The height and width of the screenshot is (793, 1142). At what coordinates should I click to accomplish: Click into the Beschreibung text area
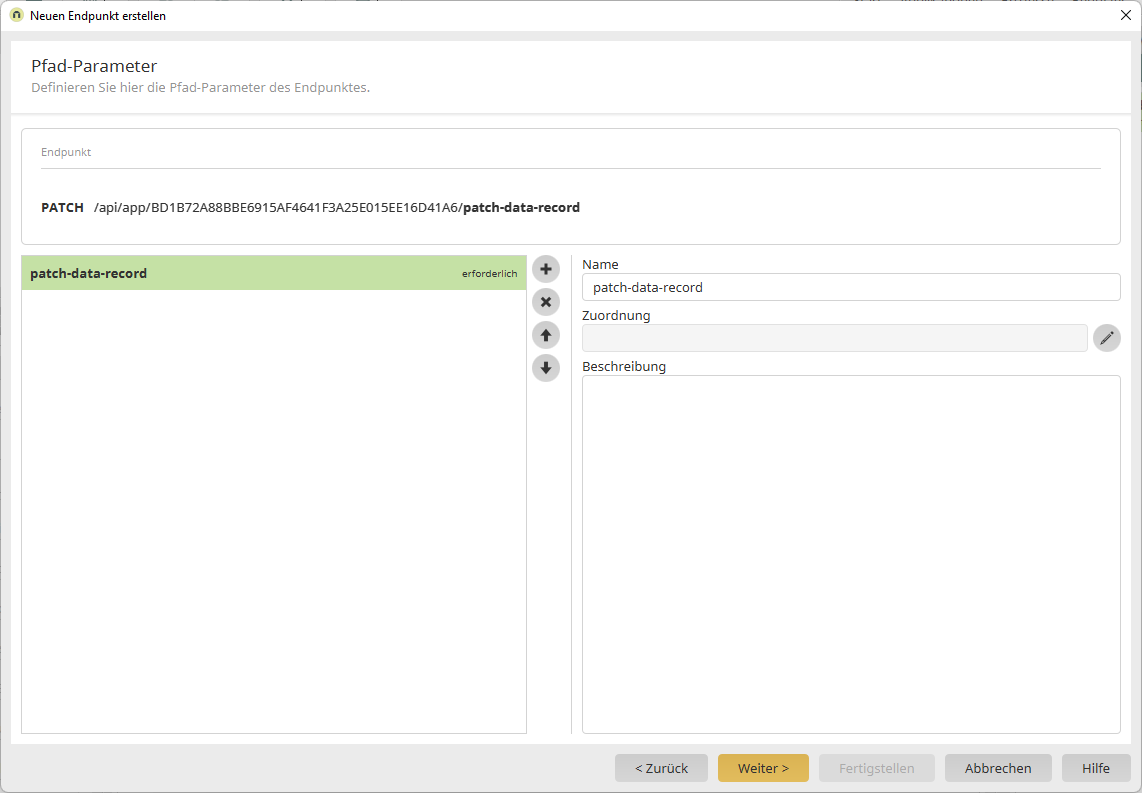pyautogui.click(x=851, y=554)
